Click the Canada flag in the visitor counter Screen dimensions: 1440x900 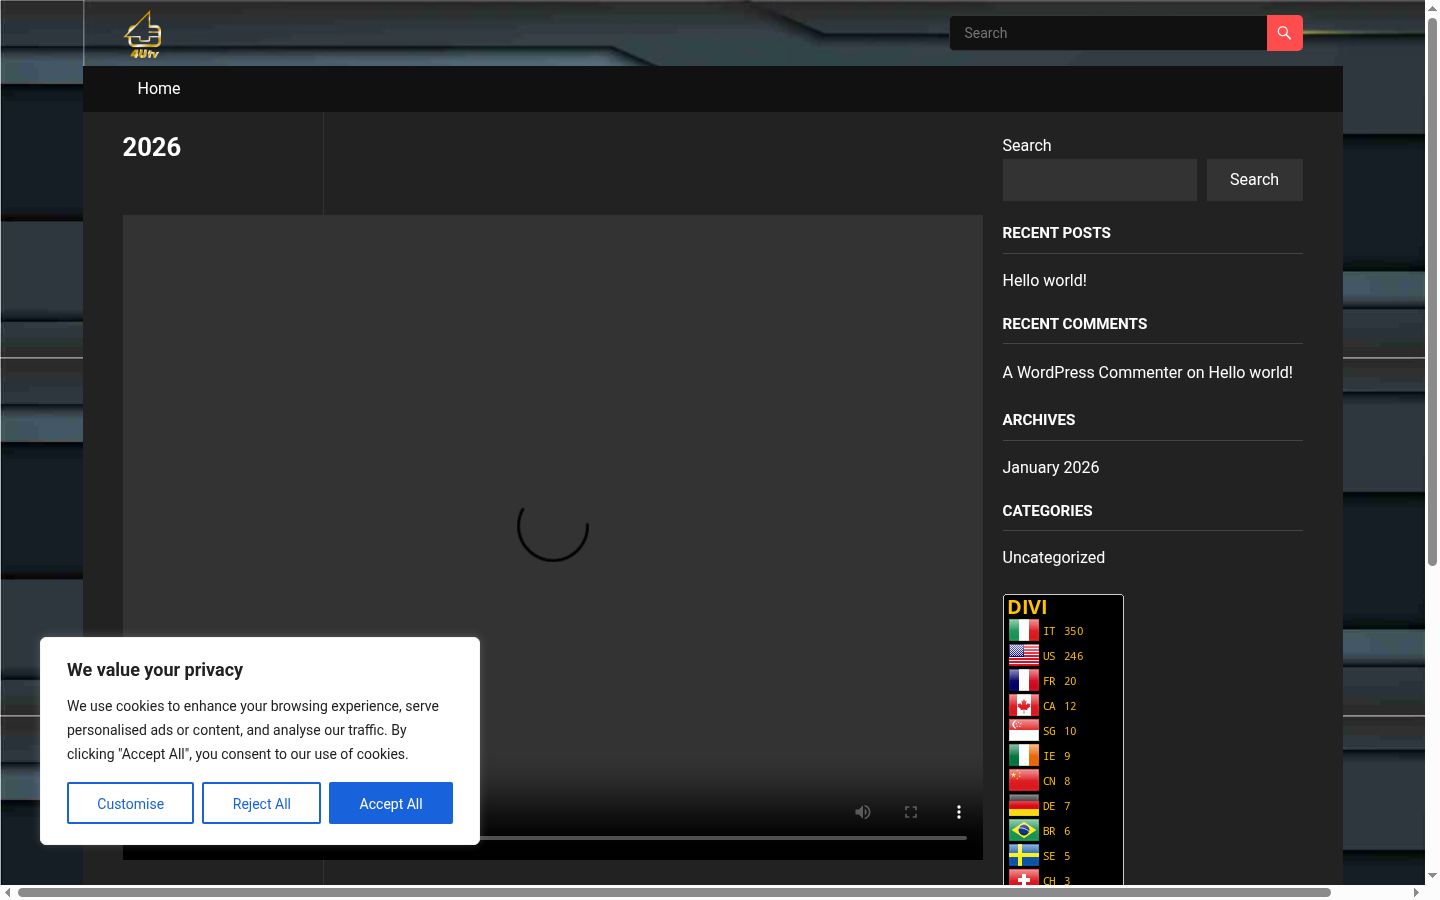click(x=1024, y=706)
